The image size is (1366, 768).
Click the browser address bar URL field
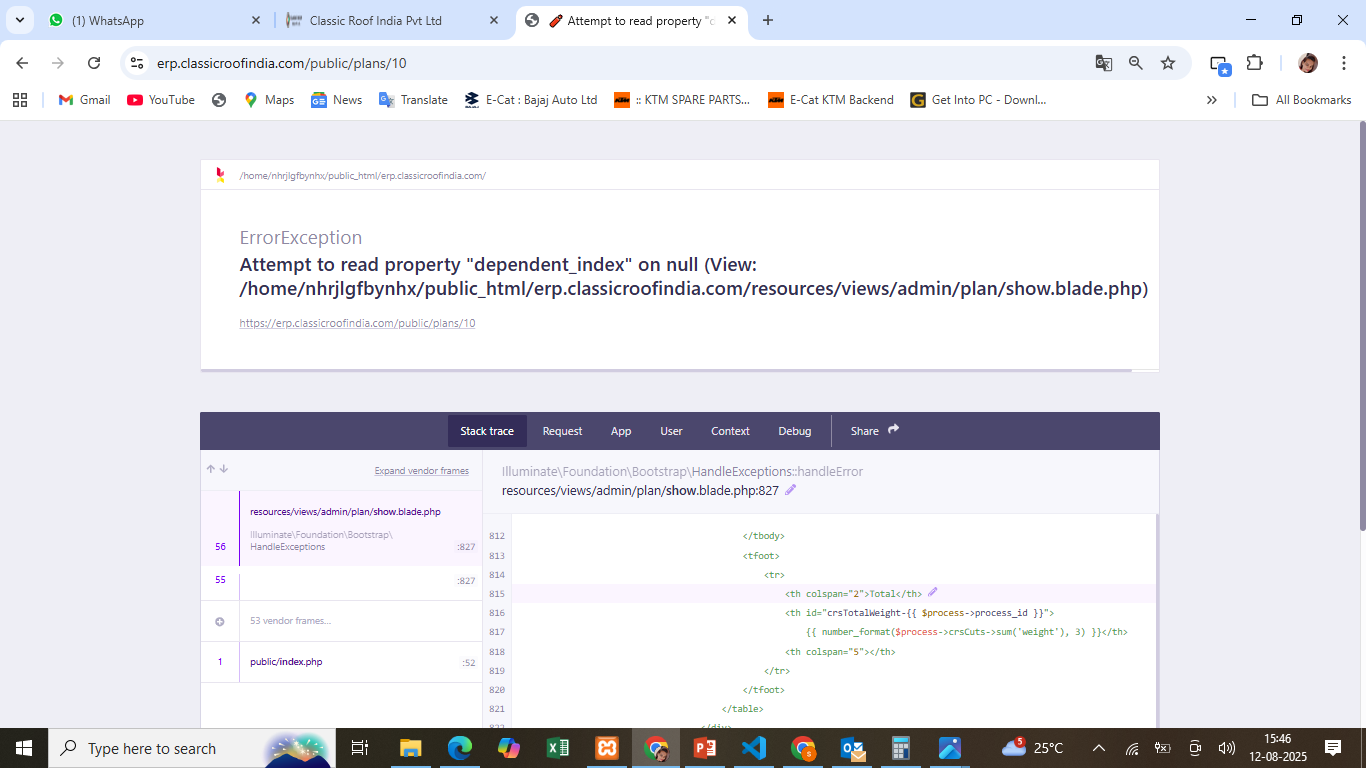point(600,63)
